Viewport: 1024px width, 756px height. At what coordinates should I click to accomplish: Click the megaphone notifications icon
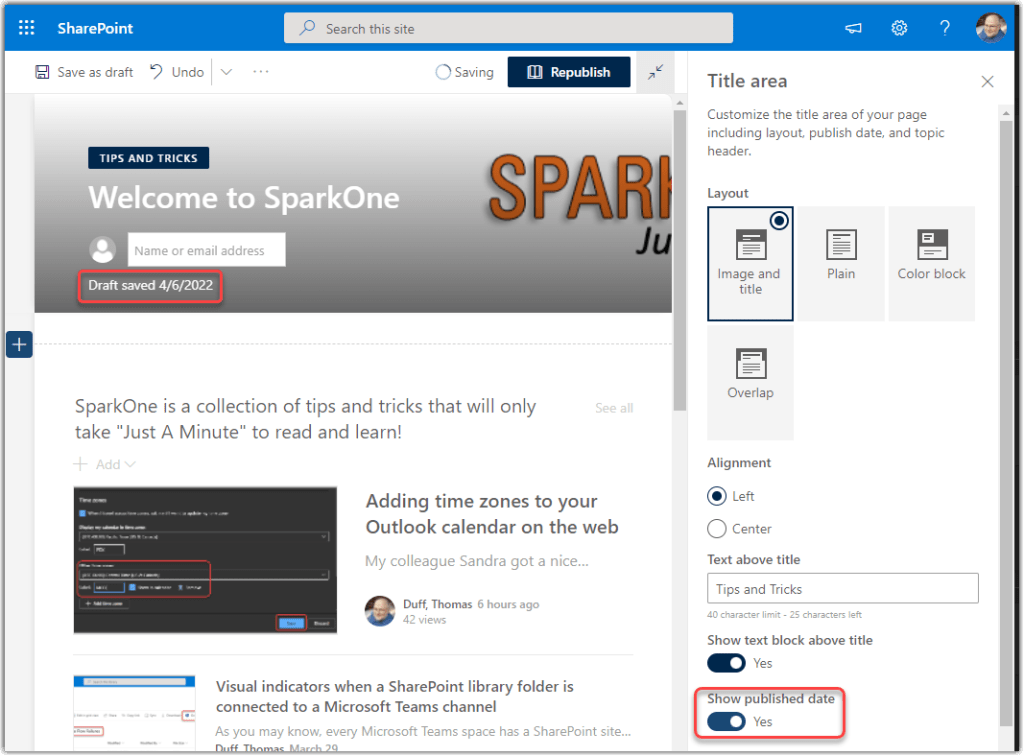pyautogui.click(x=853, y=28)
